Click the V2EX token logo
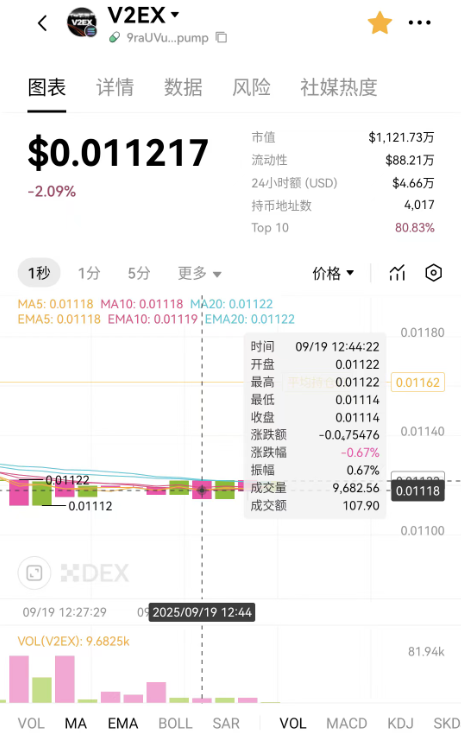461x751 pixels. [x=82, y=23]
